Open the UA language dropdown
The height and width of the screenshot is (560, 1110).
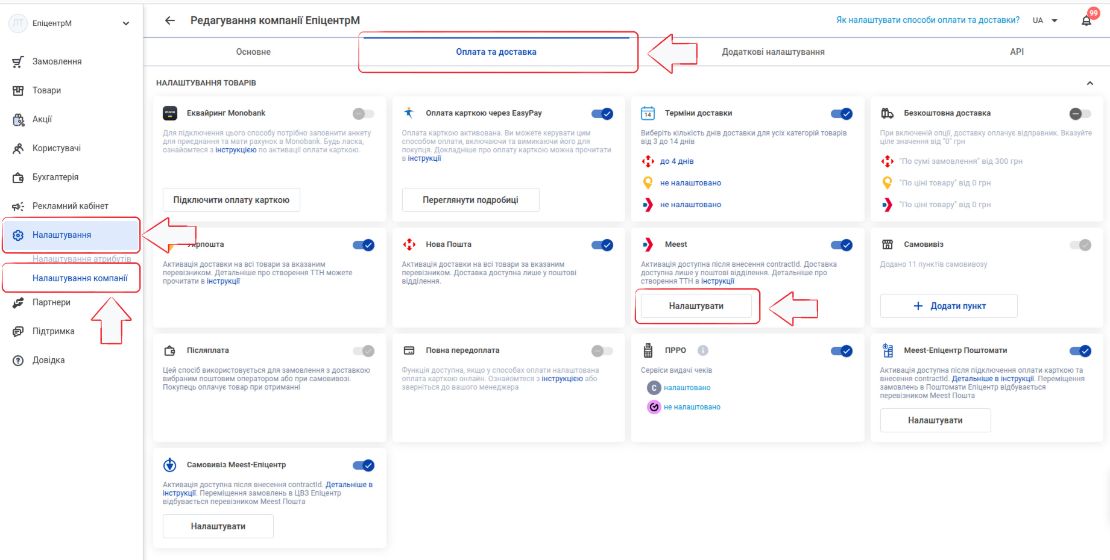click(1045, 21)
